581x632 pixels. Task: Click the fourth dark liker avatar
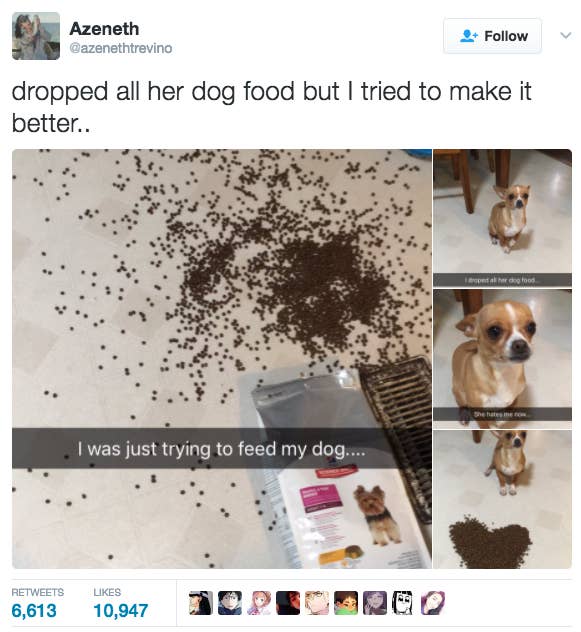[x=288, y=603]
